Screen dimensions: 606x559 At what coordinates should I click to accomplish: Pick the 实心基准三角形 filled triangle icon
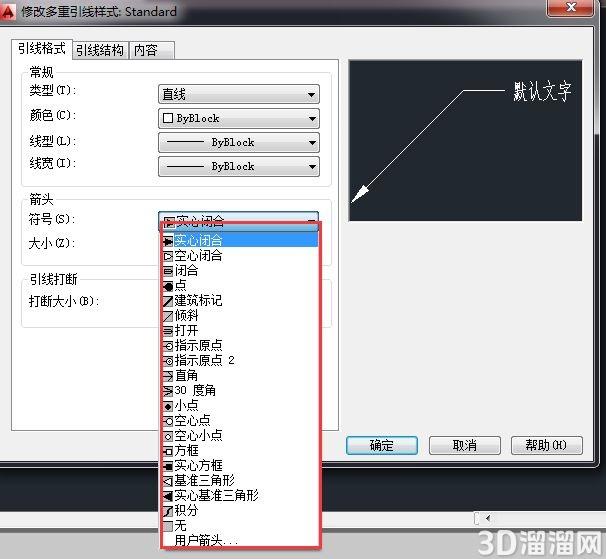point(168,496)
